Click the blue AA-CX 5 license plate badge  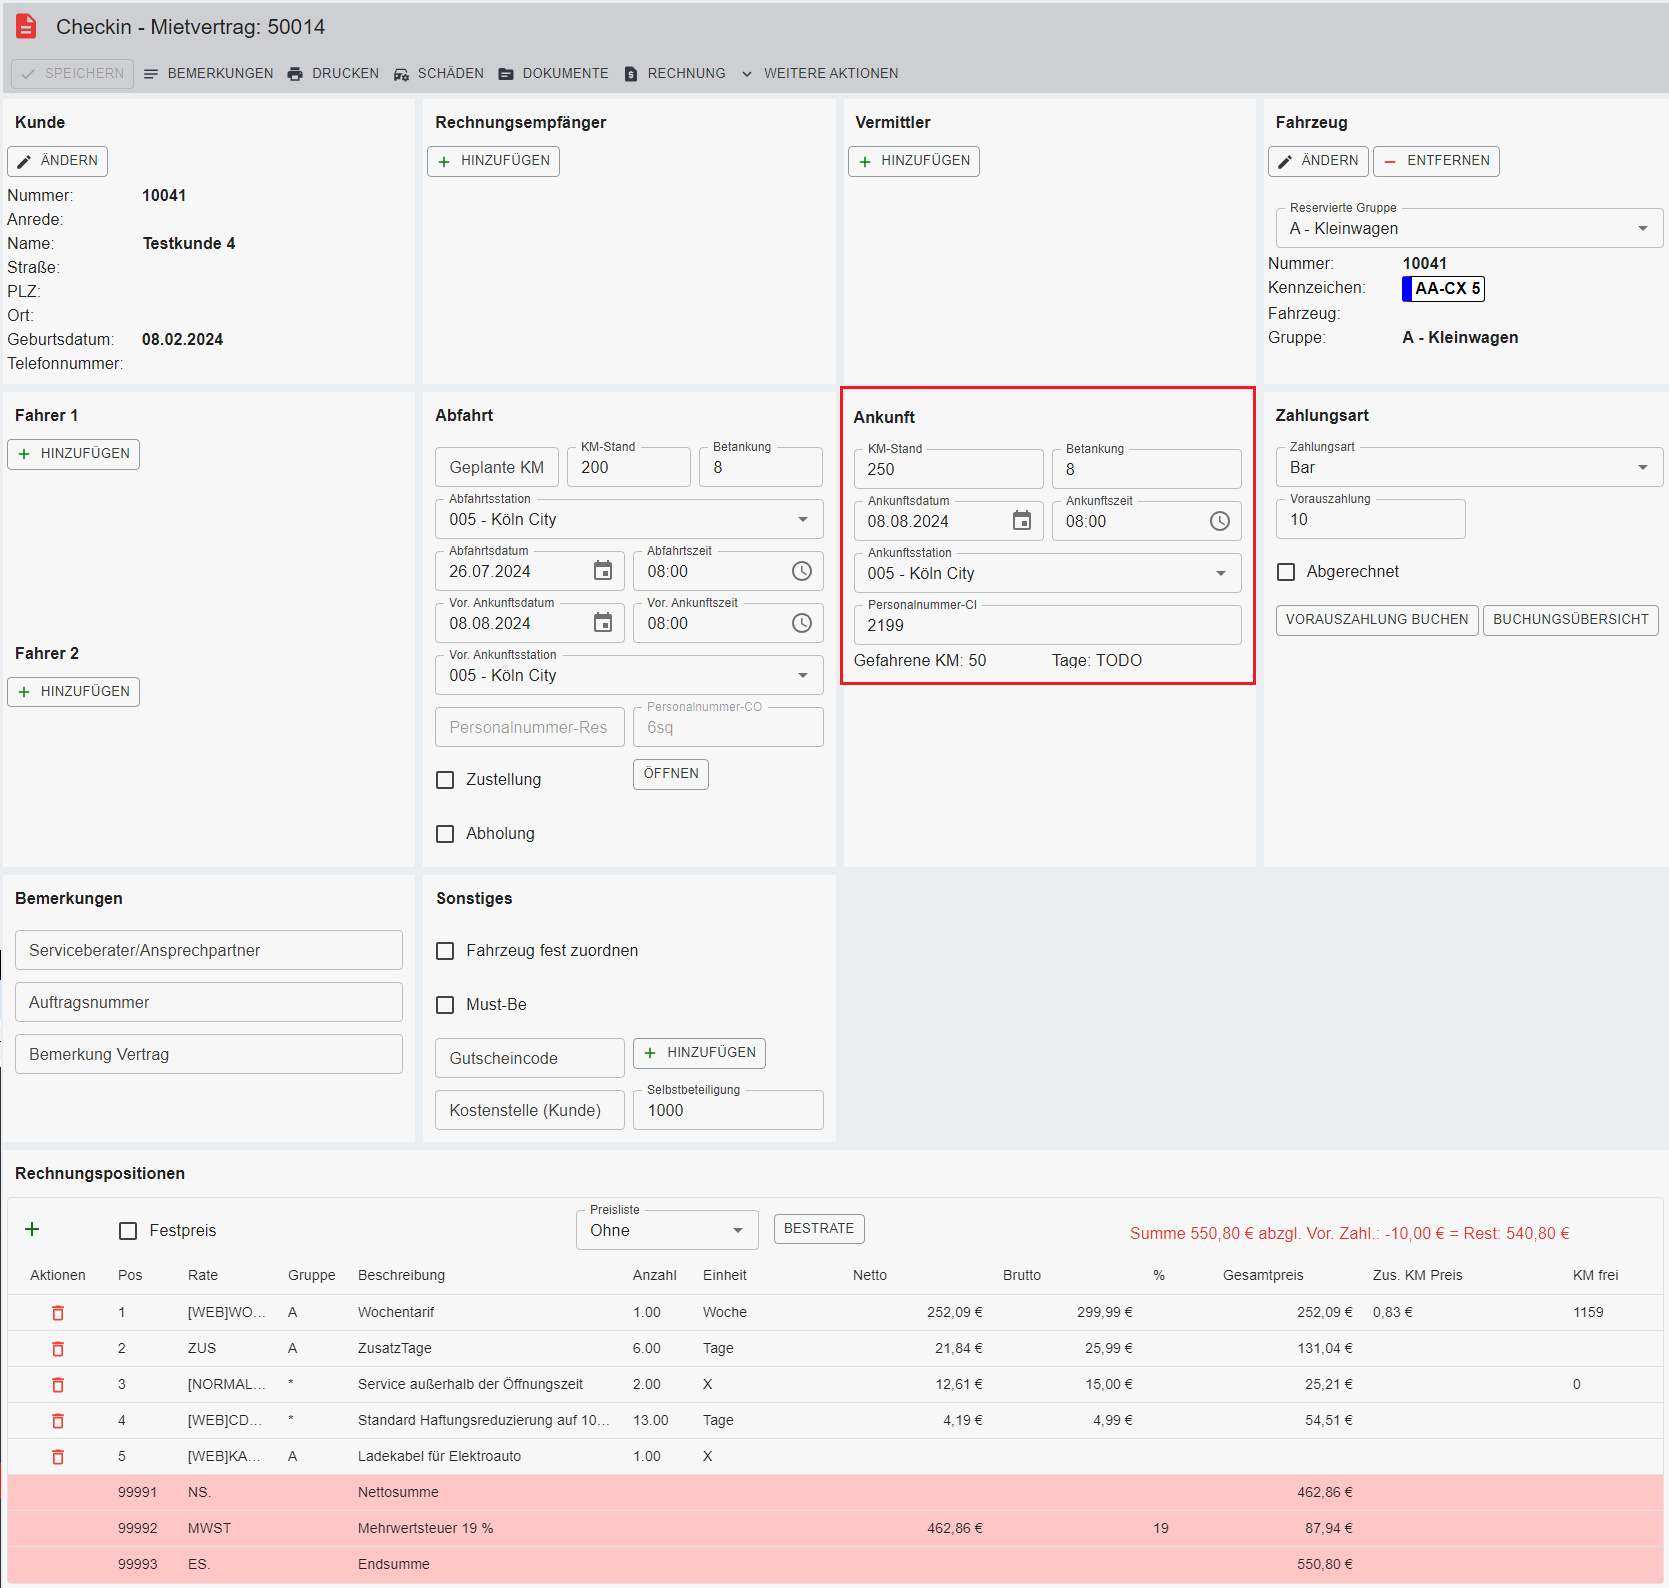(1443, 289)
